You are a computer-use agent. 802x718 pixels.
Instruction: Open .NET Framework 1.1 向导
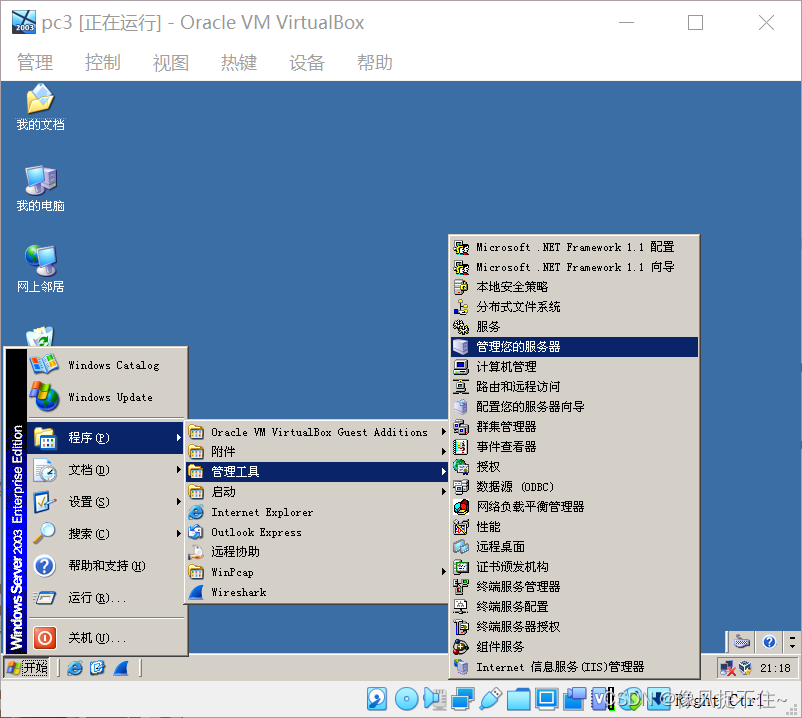[x=574, y=267]
